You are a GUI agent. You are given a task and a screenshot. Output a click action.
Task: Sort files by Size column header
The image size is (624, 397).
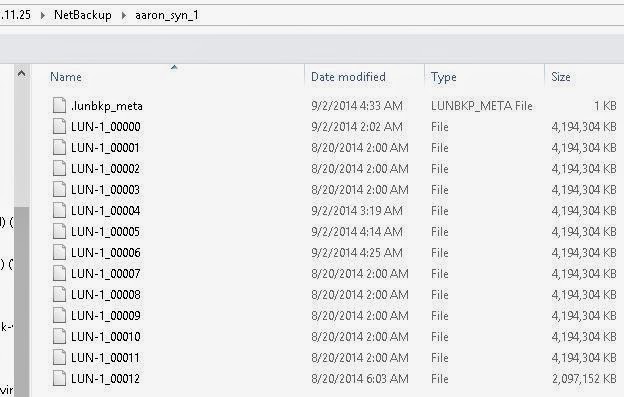pyautogui.click(x=561, y=77)
